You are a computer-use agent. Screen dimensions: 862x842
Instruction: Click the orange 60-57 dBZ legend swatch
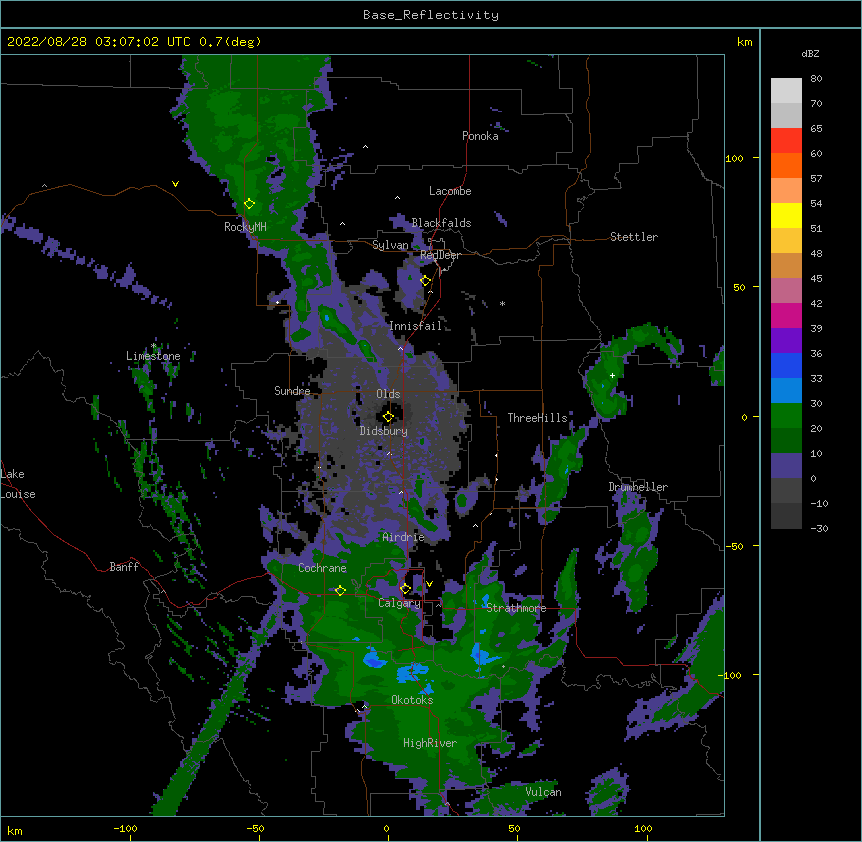(x=786, y=165)
